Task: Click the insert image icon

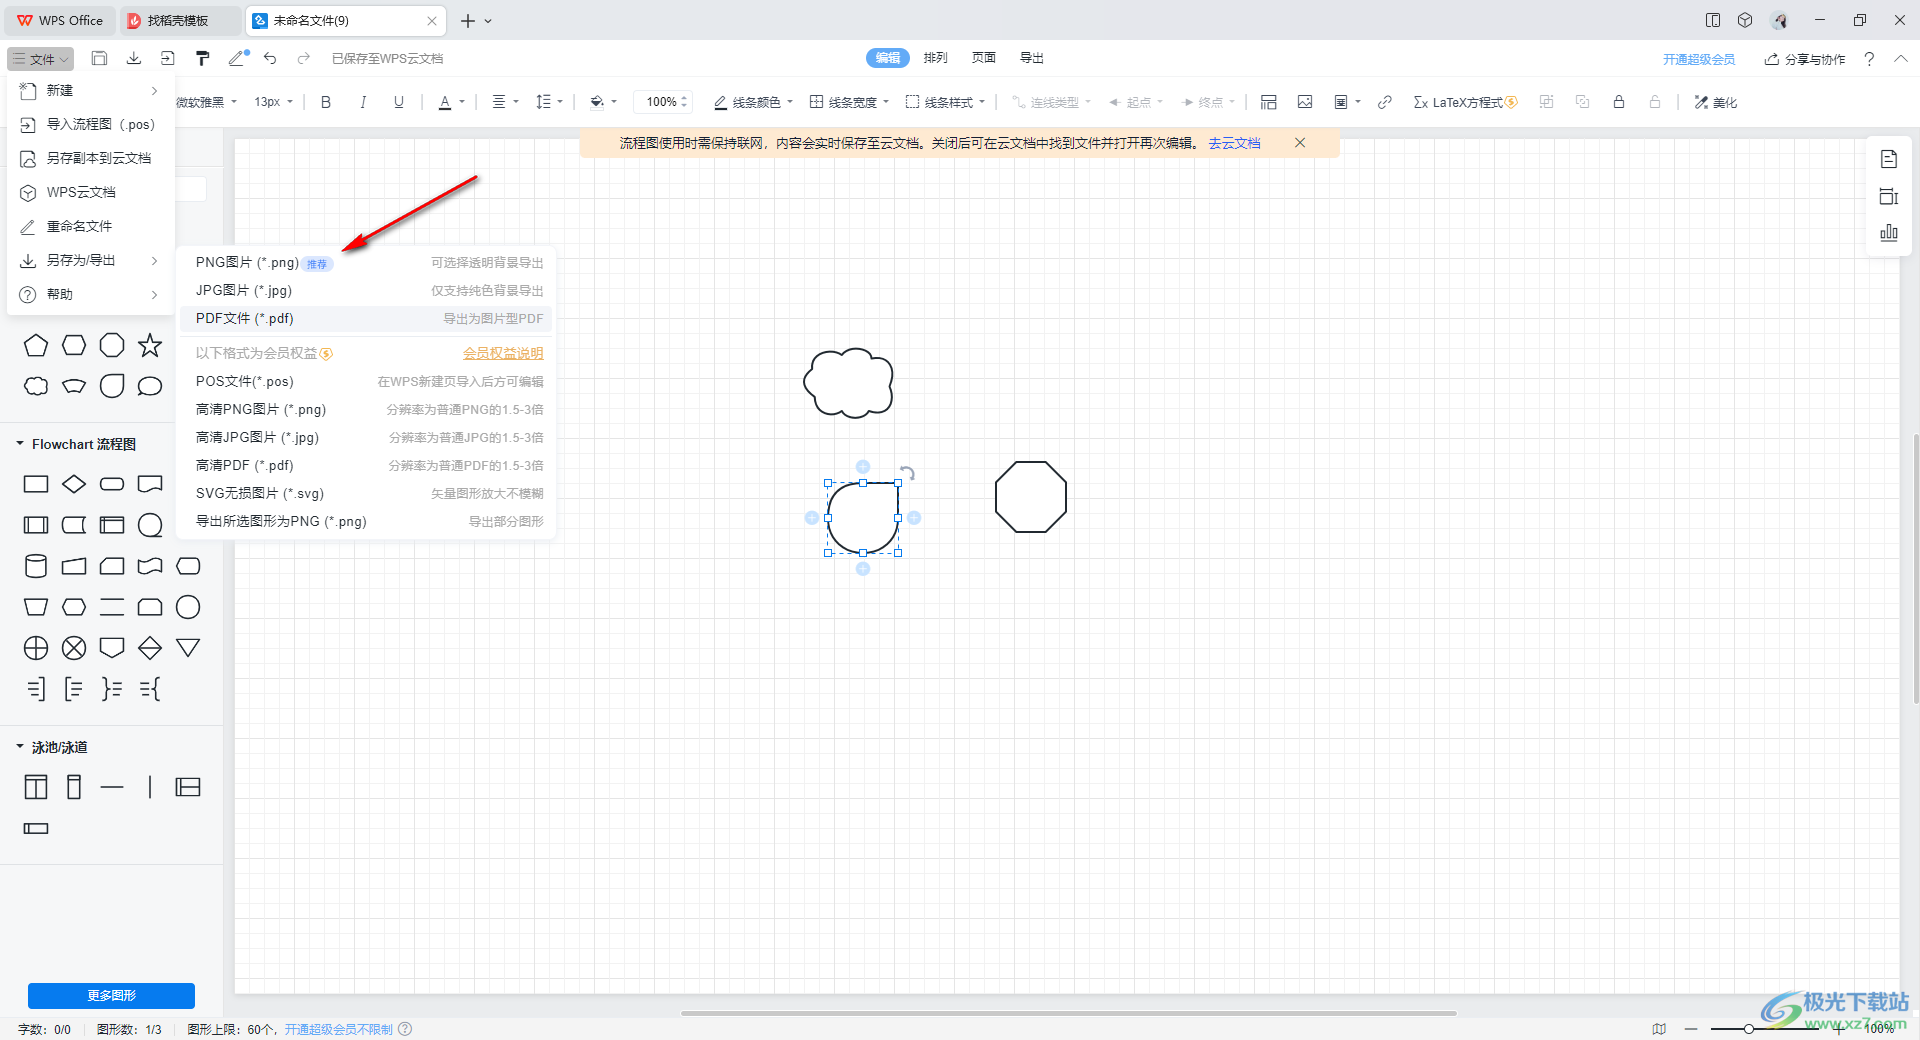Action: (x=1305, y=102)
